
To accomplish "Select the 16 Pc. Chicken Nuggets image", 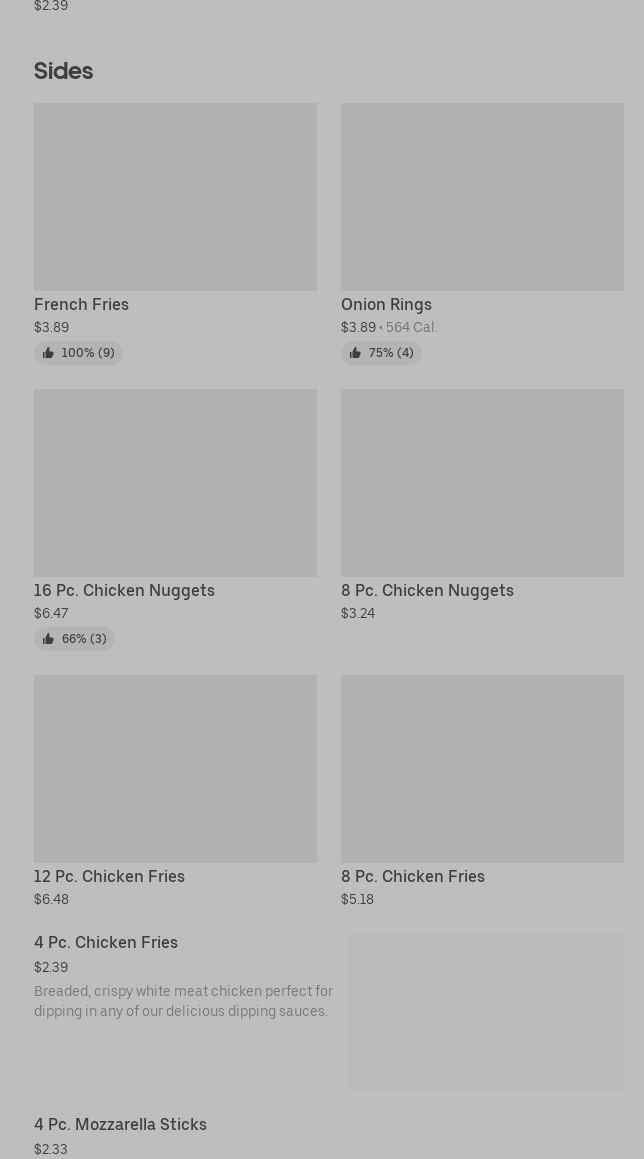I will (x=175, y=483).
